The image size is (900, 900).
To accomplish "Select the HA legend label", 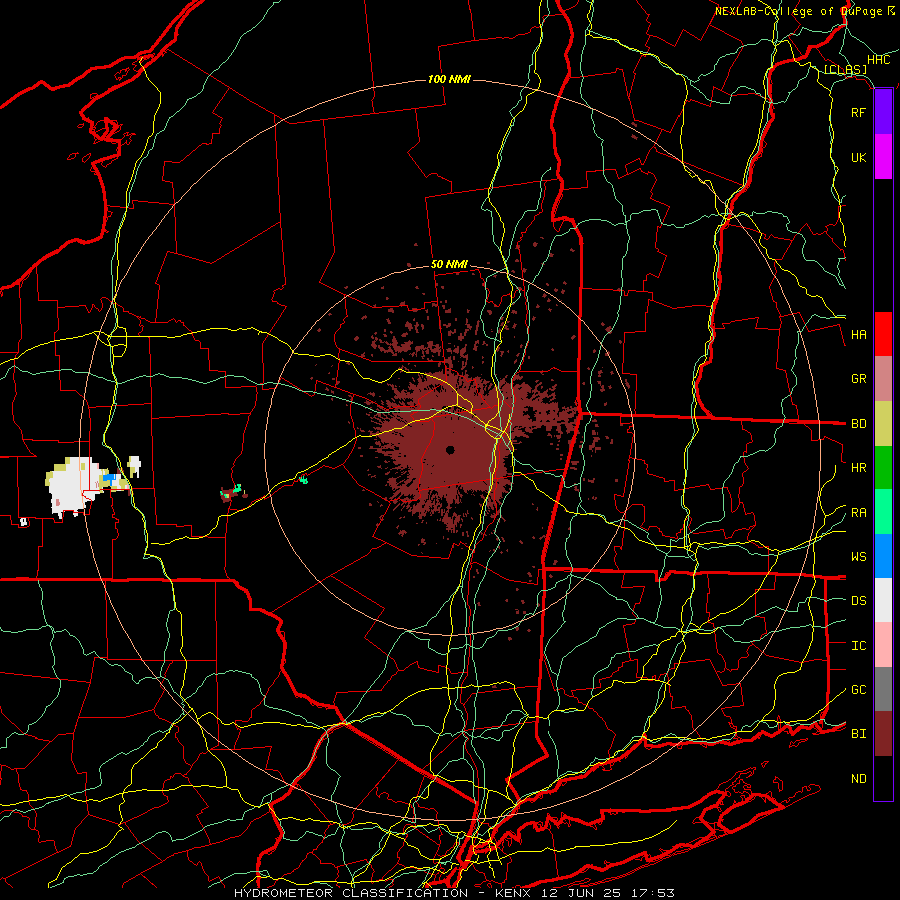I will click(858, 335).
